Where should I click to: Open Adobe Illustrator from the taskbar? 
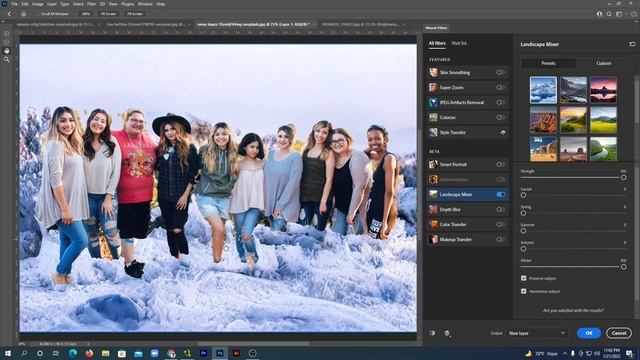coord(236,353)
